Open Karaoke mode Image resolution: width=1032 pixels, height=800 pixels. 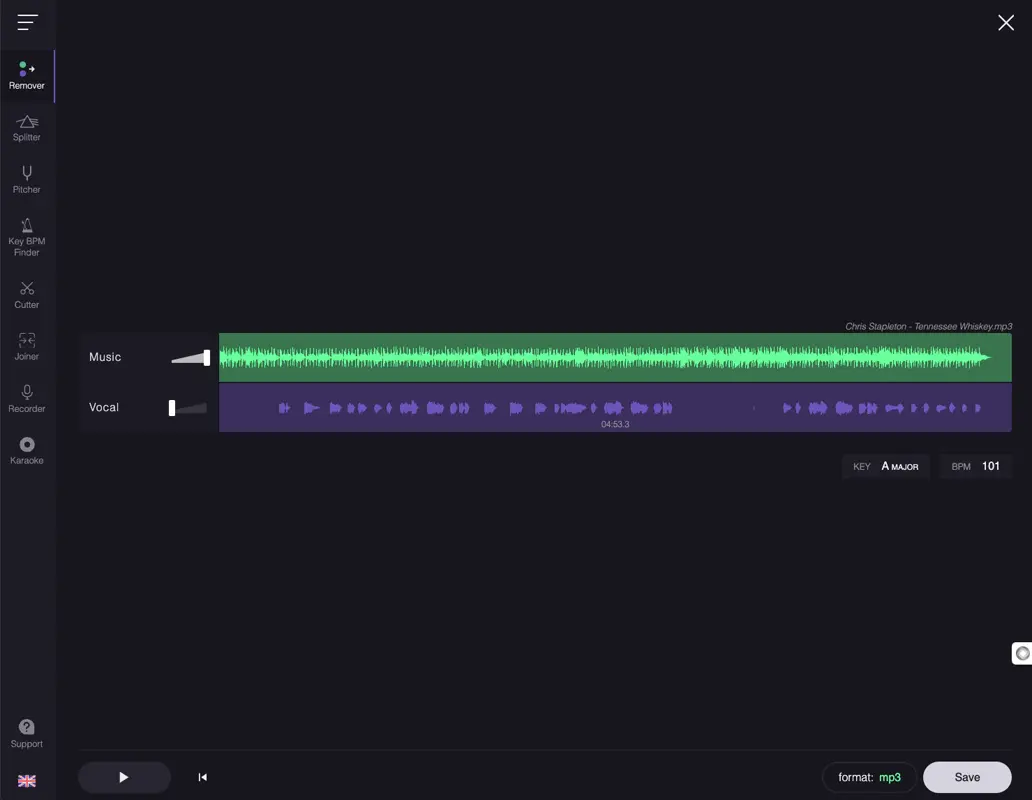[x=26, y=451]
